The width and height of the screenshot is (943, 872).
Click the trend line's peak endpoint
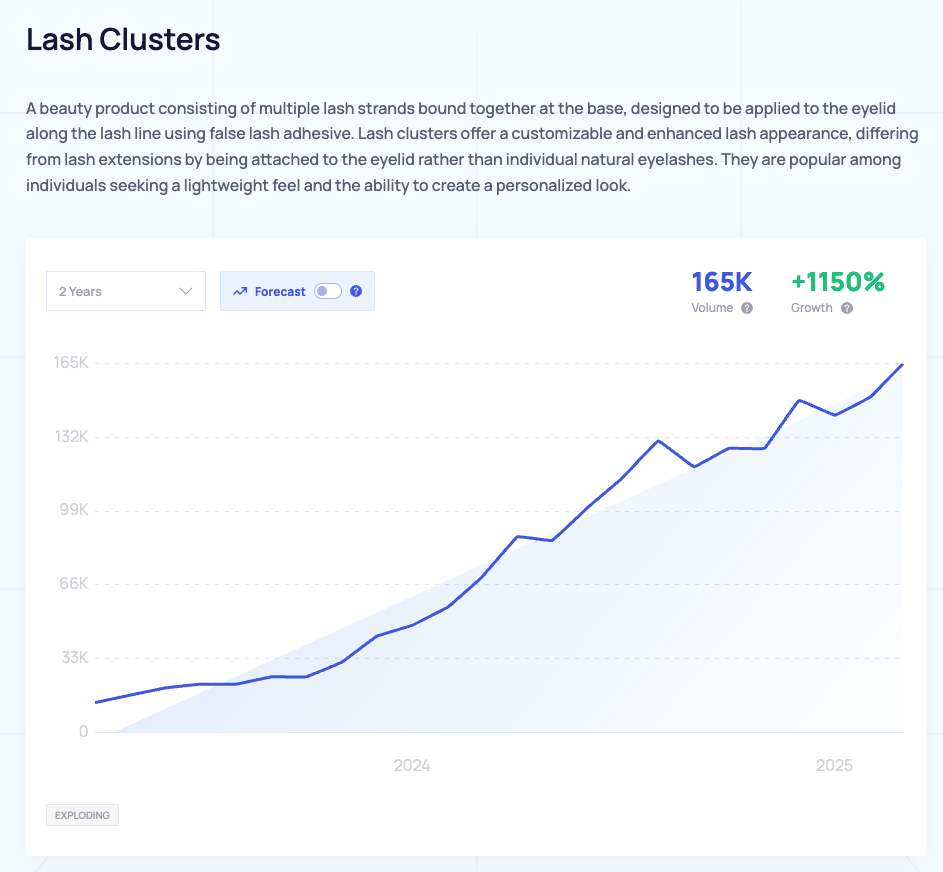902,365
